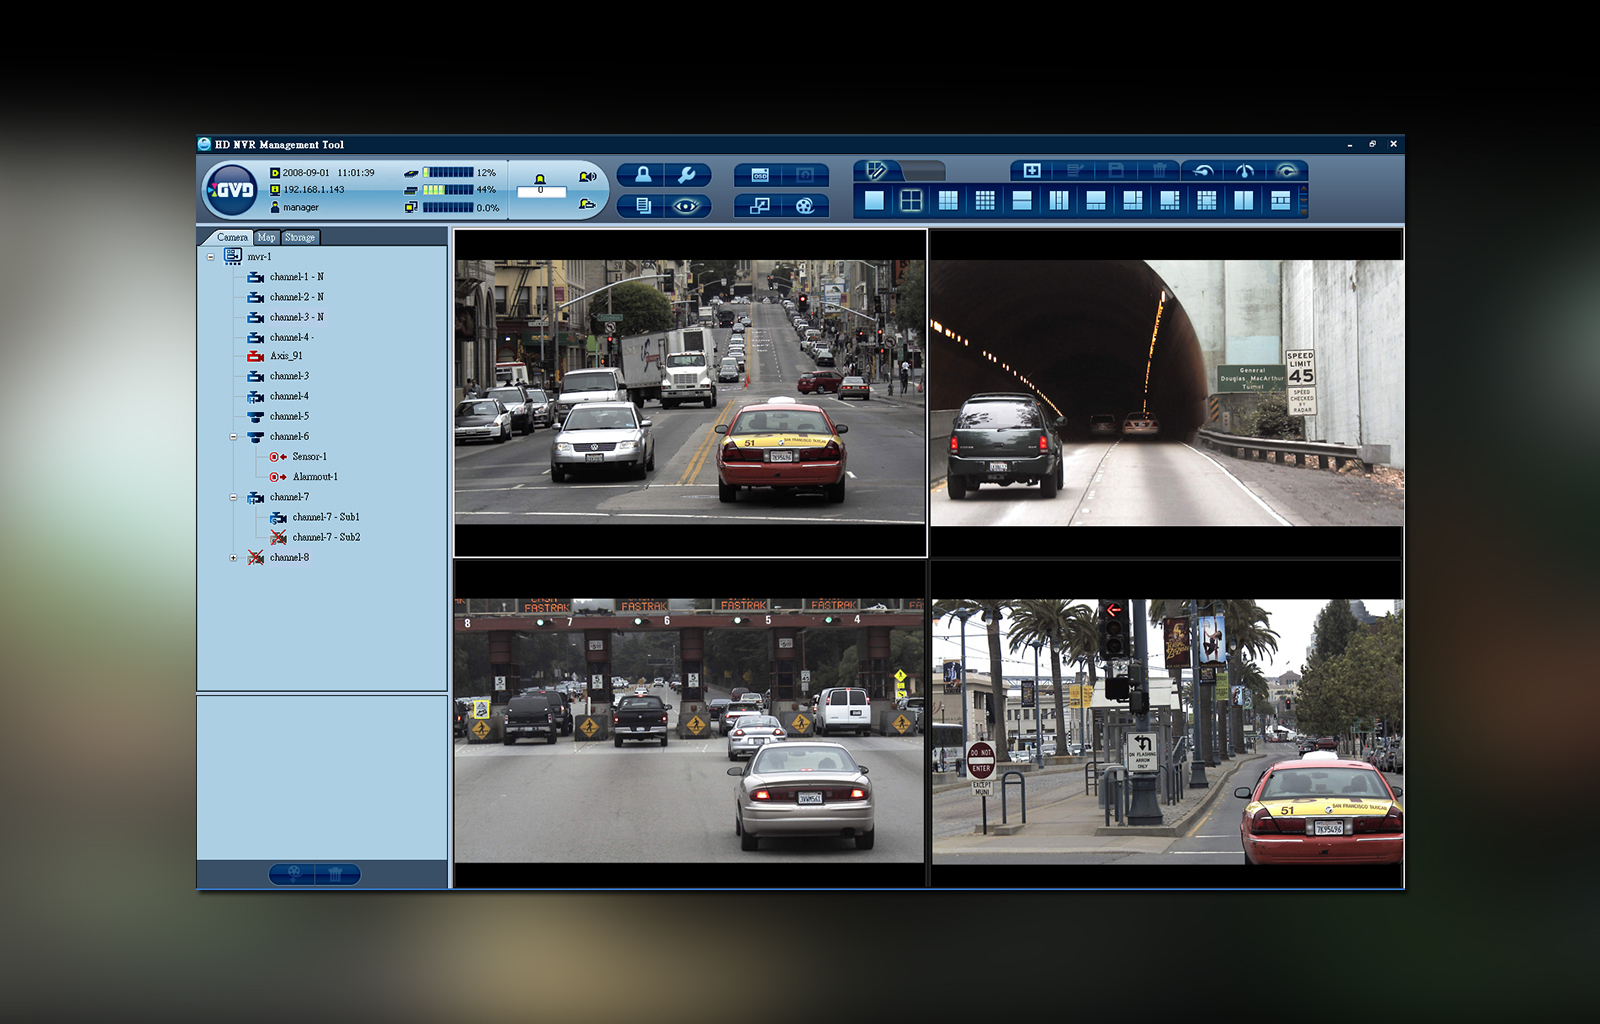Select Axis_91 camera in the tree
Screen dimensions: 1600x1024
coord(286,356)
